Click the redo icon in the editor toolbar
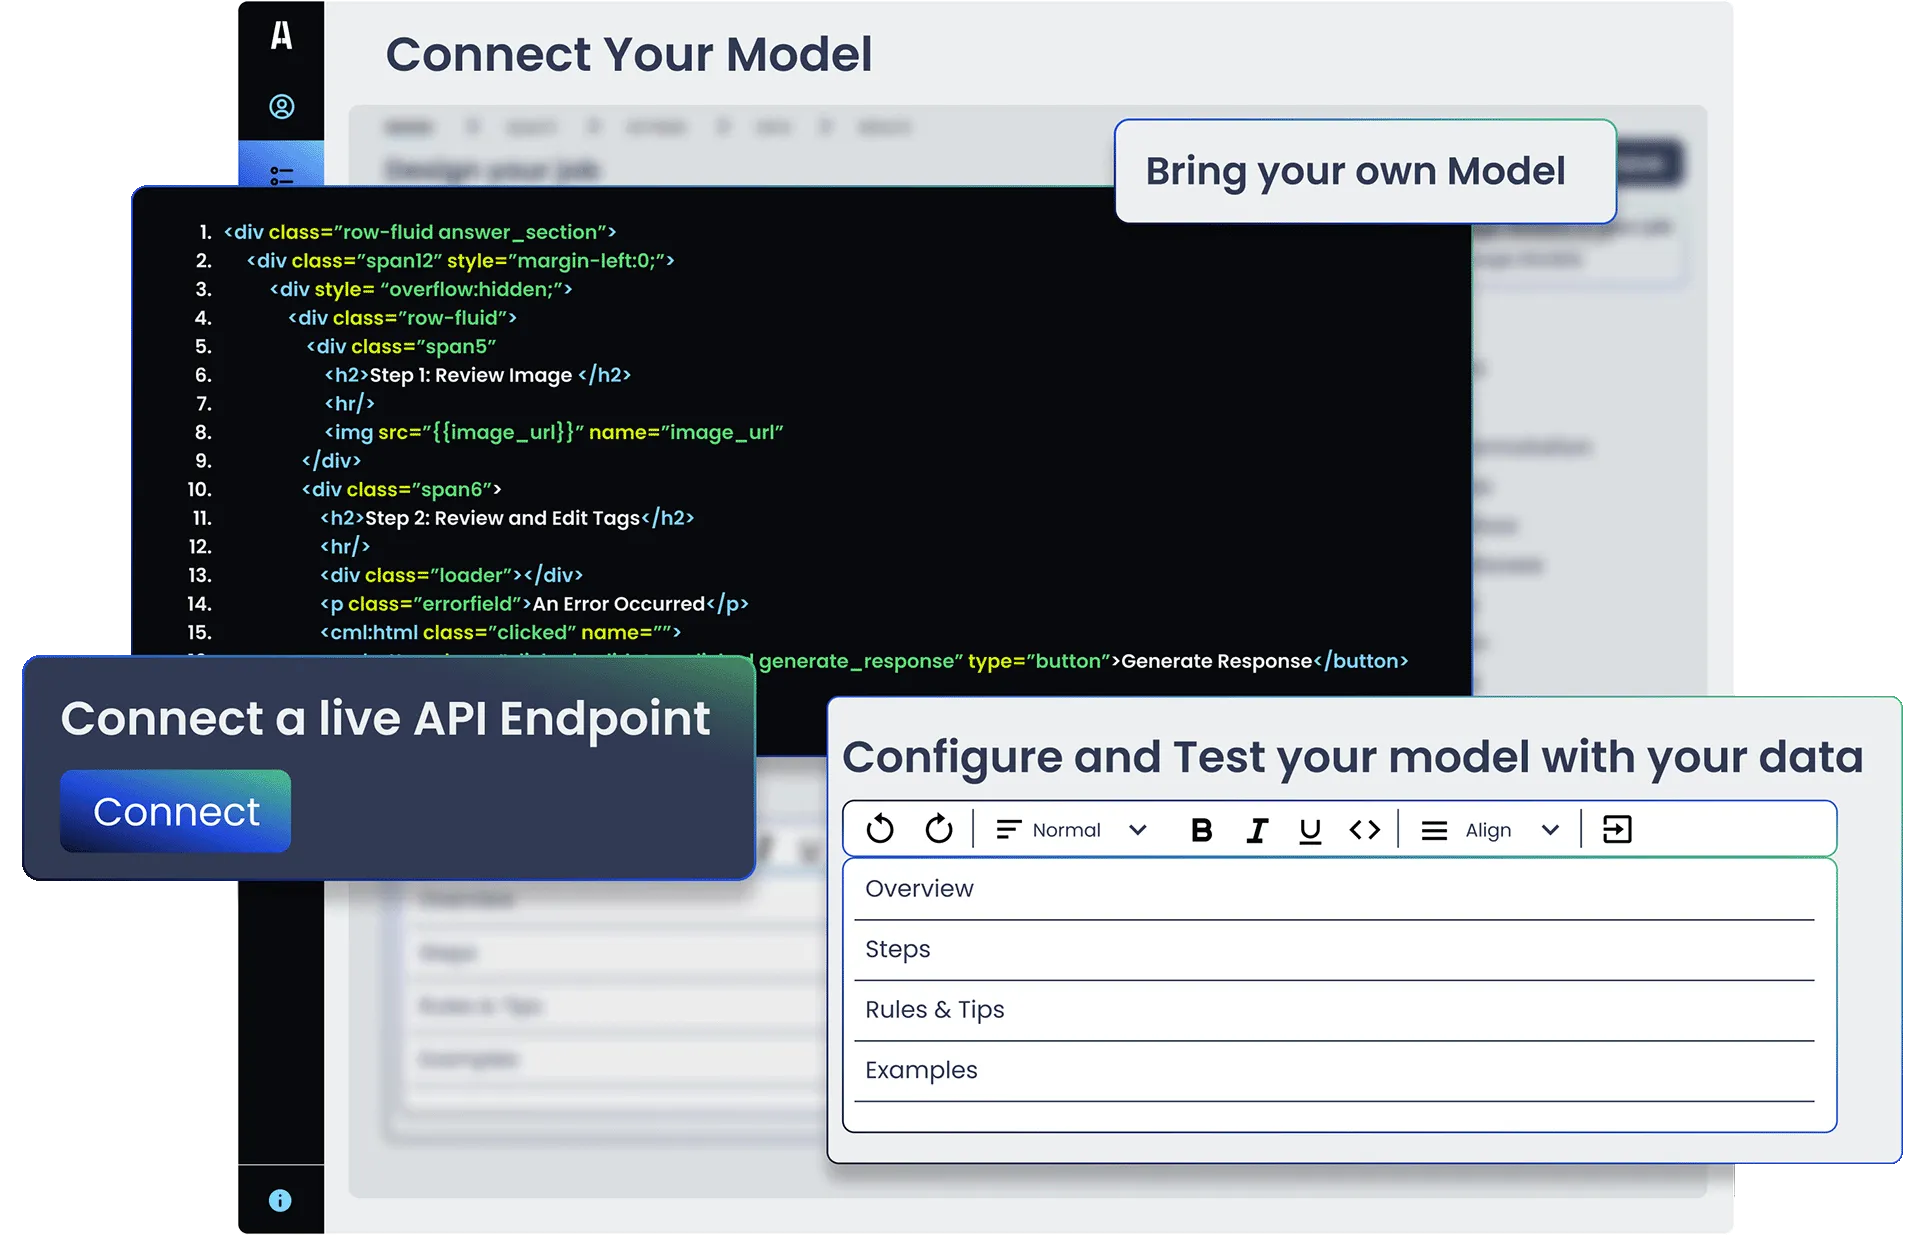Image resolution: width=1920 pixels, height=1235 pixels. pos(939,828)
